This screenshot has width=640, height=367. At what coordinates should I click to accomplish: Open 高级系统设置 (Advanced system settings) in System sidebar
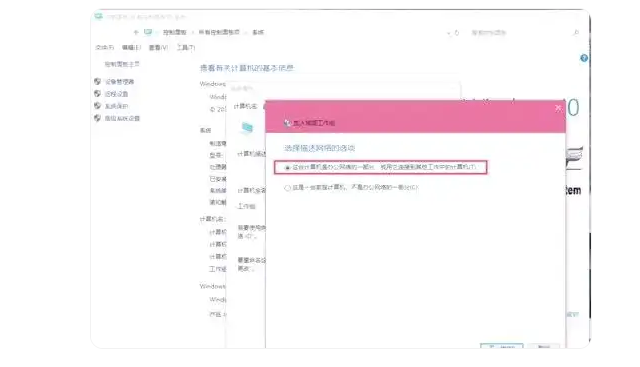122,118
